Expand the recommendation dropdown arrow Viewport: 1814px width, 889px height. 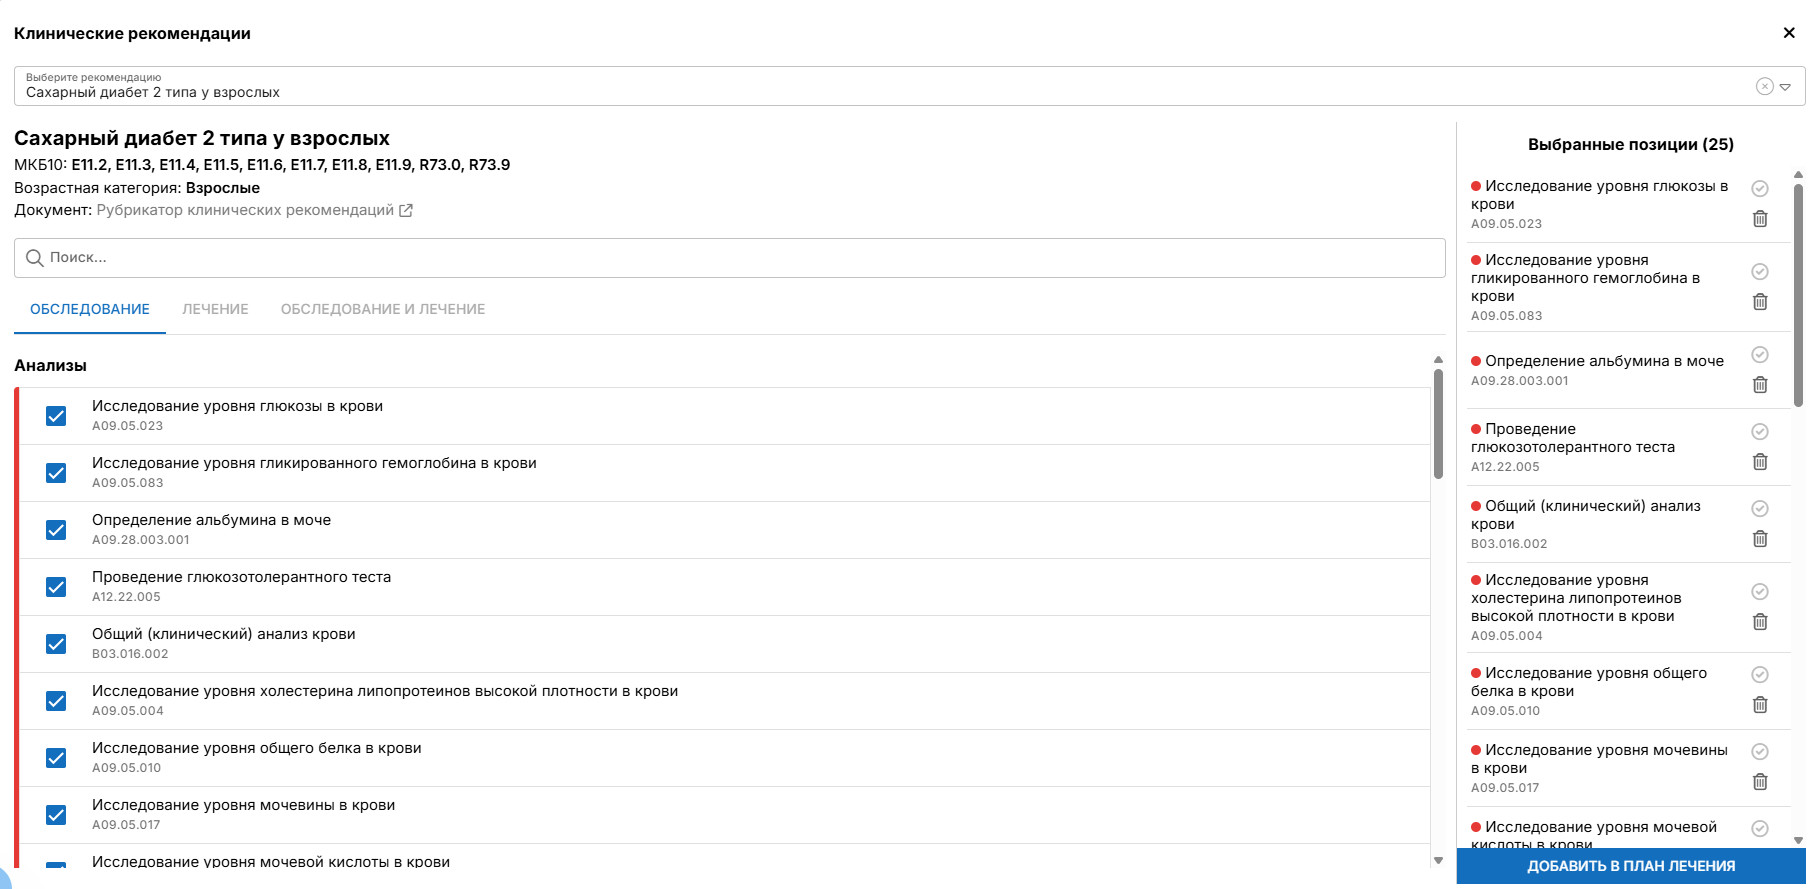coord(1785,87)
